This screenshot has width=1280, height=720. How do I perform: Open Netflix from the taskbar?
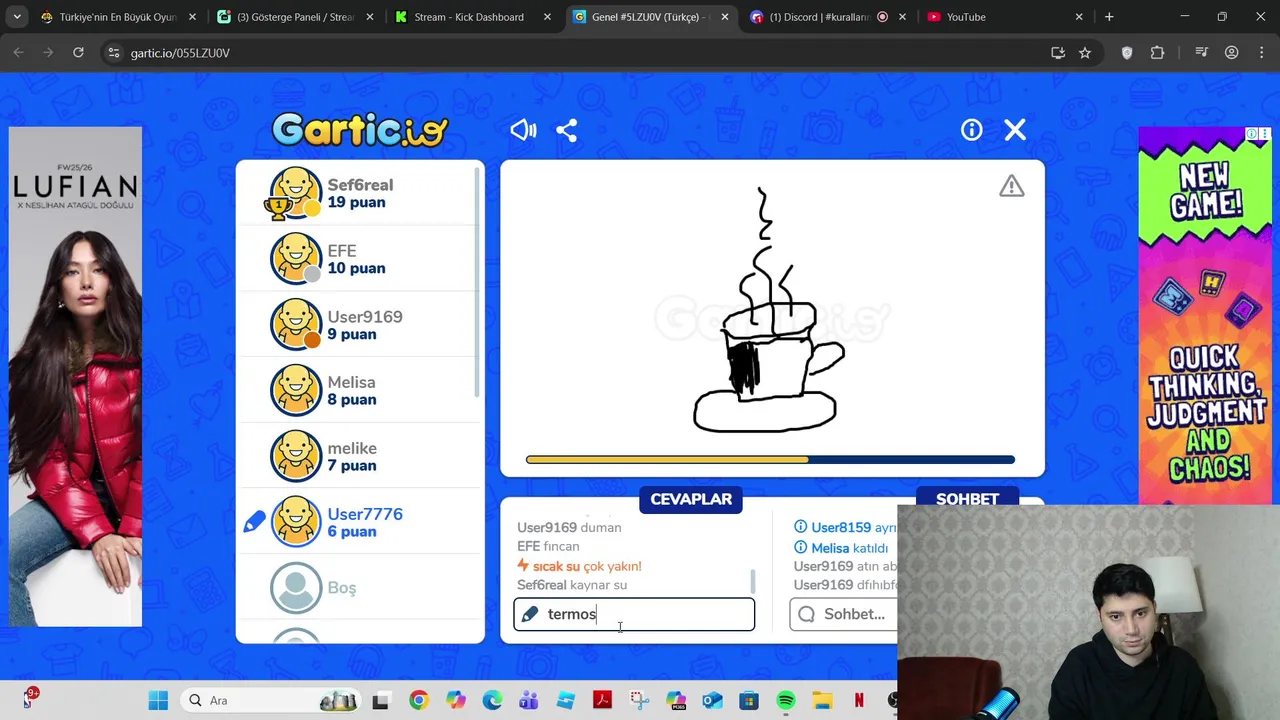click(859, 701)
